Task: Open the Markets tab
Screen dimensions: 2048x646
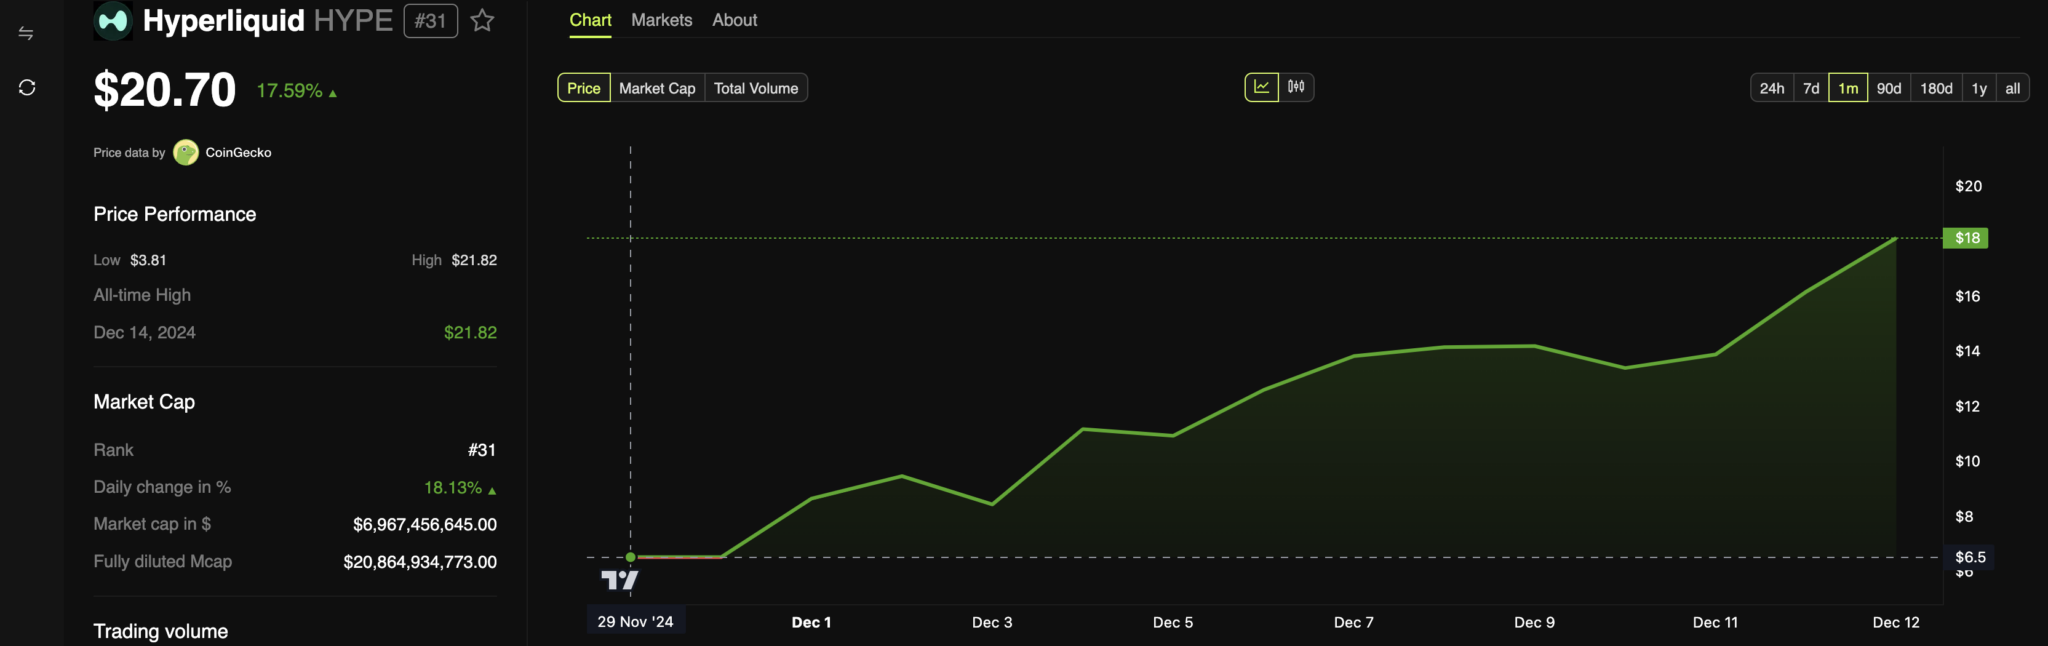Action: click(x=661, y=20)
